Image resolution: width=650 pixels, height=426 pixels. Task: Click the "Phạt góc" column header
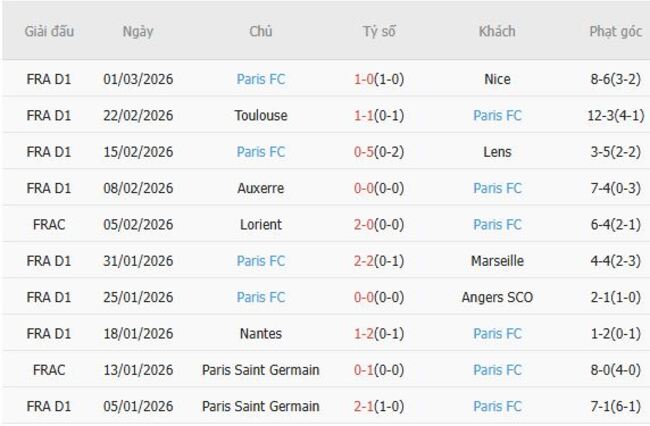pos(615,31)
